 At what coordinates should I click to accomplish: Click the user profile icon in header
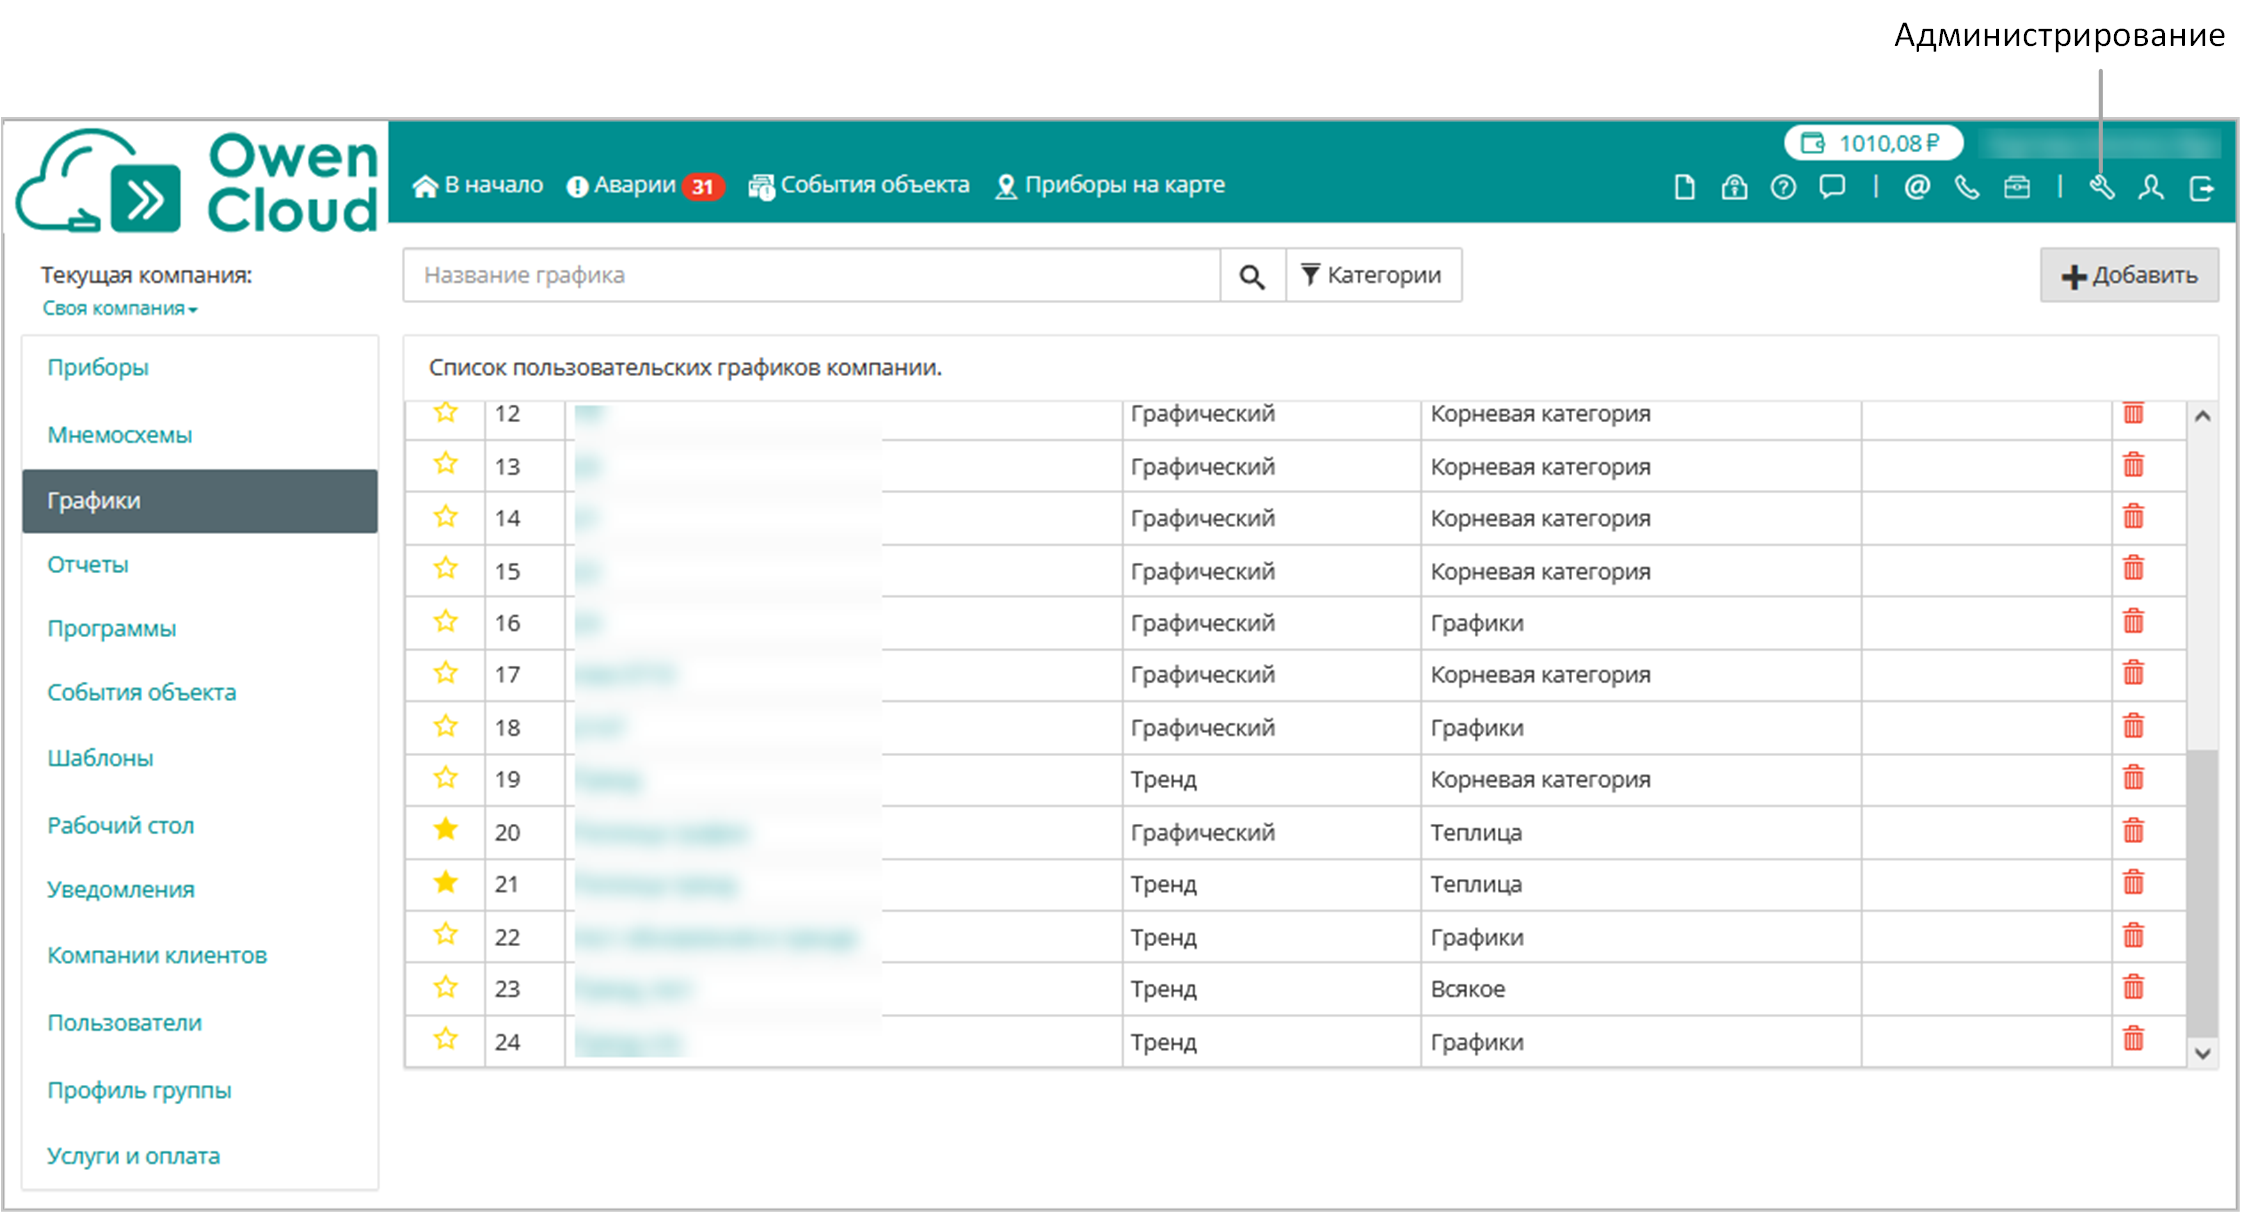click(x=2151, y=187)
